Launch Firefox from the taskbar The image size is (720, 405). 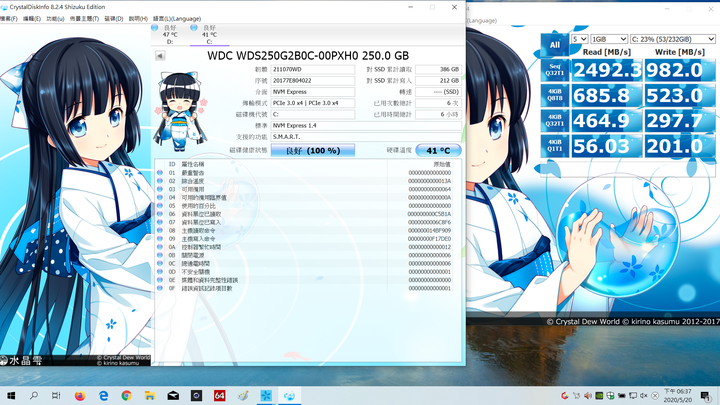point(80,395)
